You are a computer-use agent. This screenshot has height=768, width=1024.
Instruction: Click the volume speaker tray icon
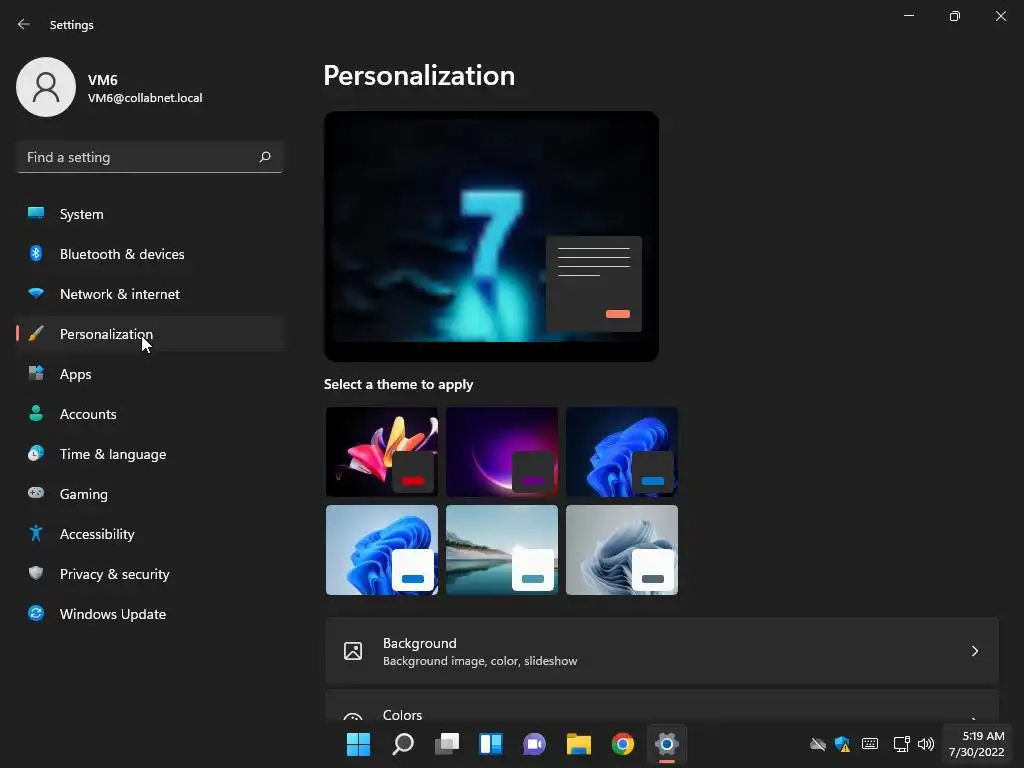(x=926, y=744)
